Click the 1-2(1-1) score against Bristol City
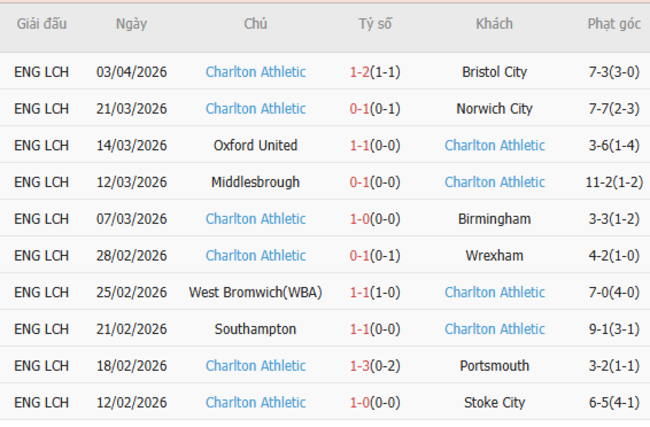650x427 pixels. pyautogui.click(x=375, y=72)
